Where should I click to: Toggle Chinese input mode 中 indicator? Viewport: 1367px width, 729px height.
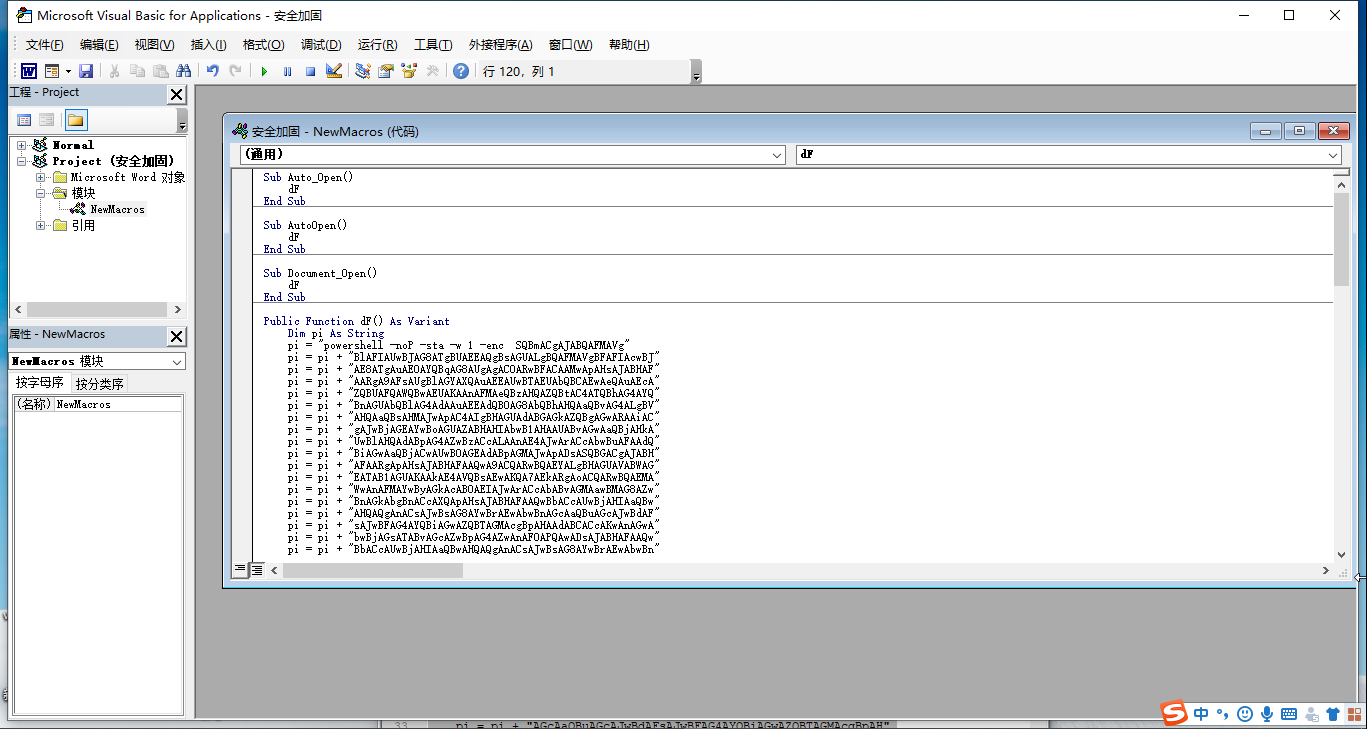coord(1200,714)
